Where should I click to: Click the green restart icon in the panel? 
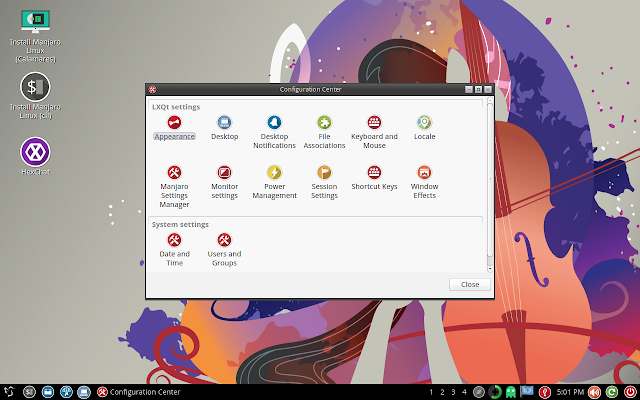click(x=612, y=392)
